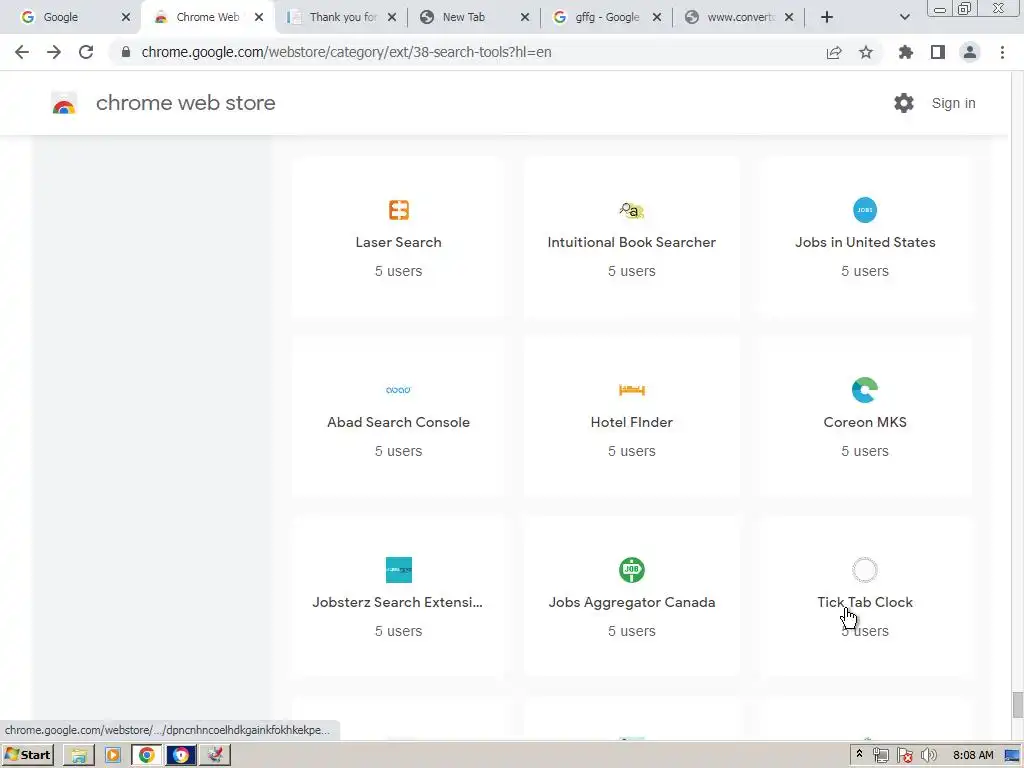Switch to the Thank you for tab
The image size is (1024, 768).
point(343,17)
